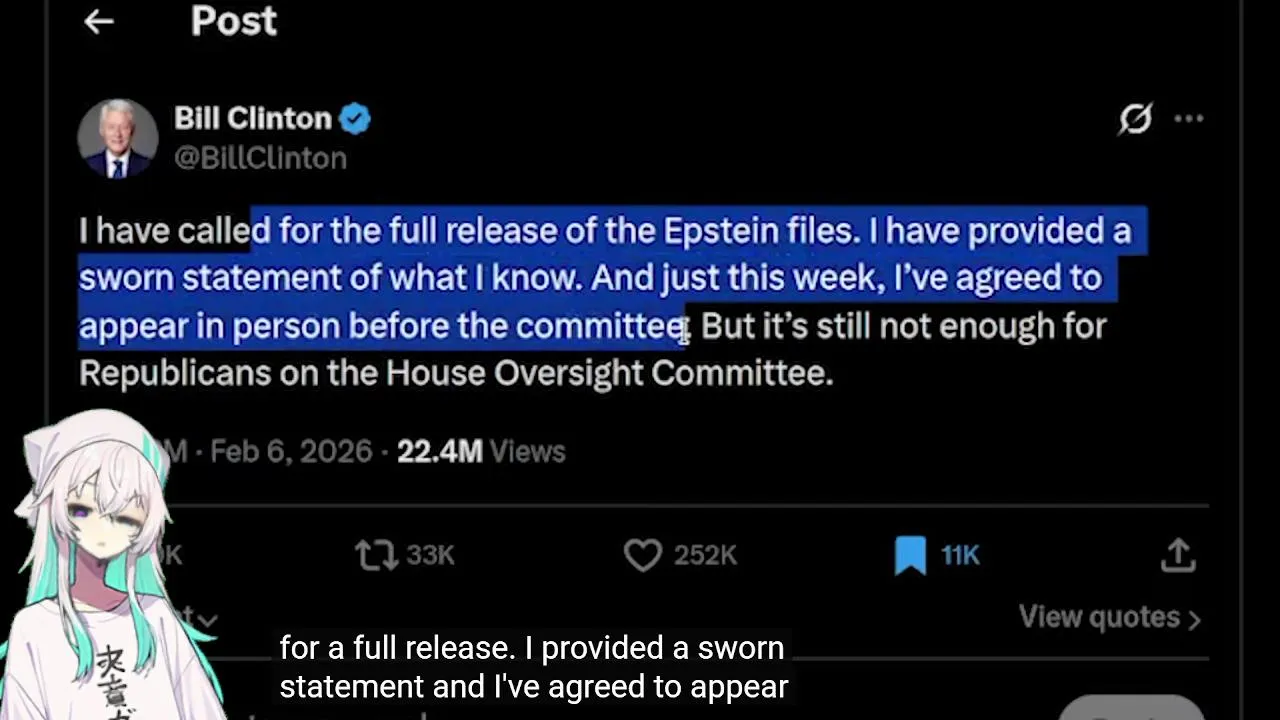Go back using the left arrow
This screenshot has width=1280, height=720.
pyautogui.click(x=99, y=21)
